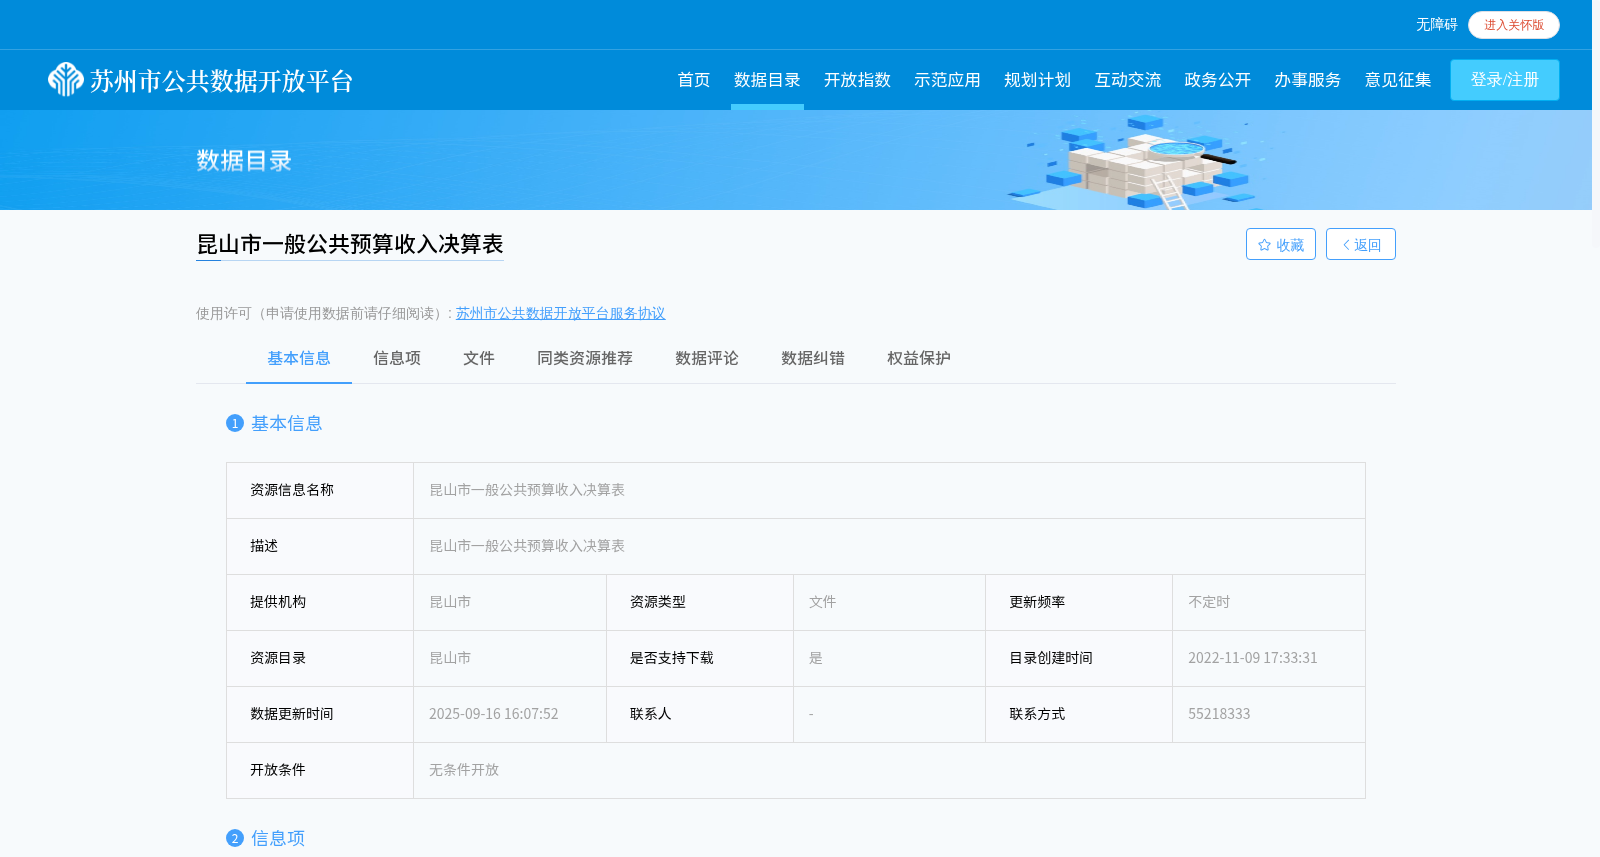Click the 描述 label cell
This screenshot has width=1600, height=857.
click(320, 546)
